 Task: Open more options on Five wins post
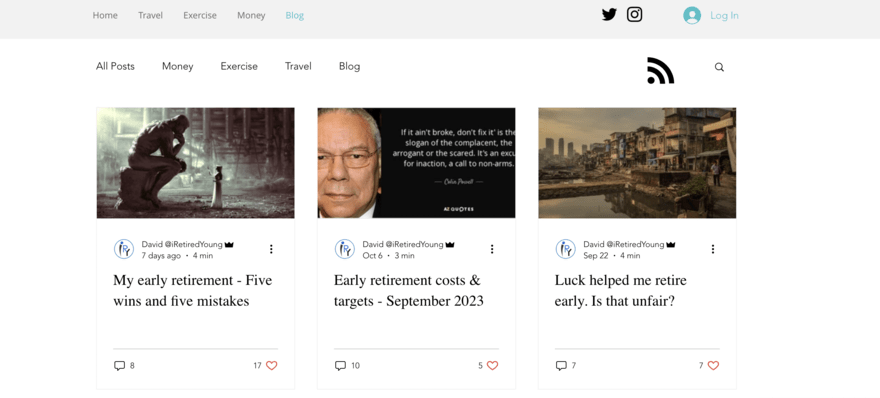(x=271, y=249)
